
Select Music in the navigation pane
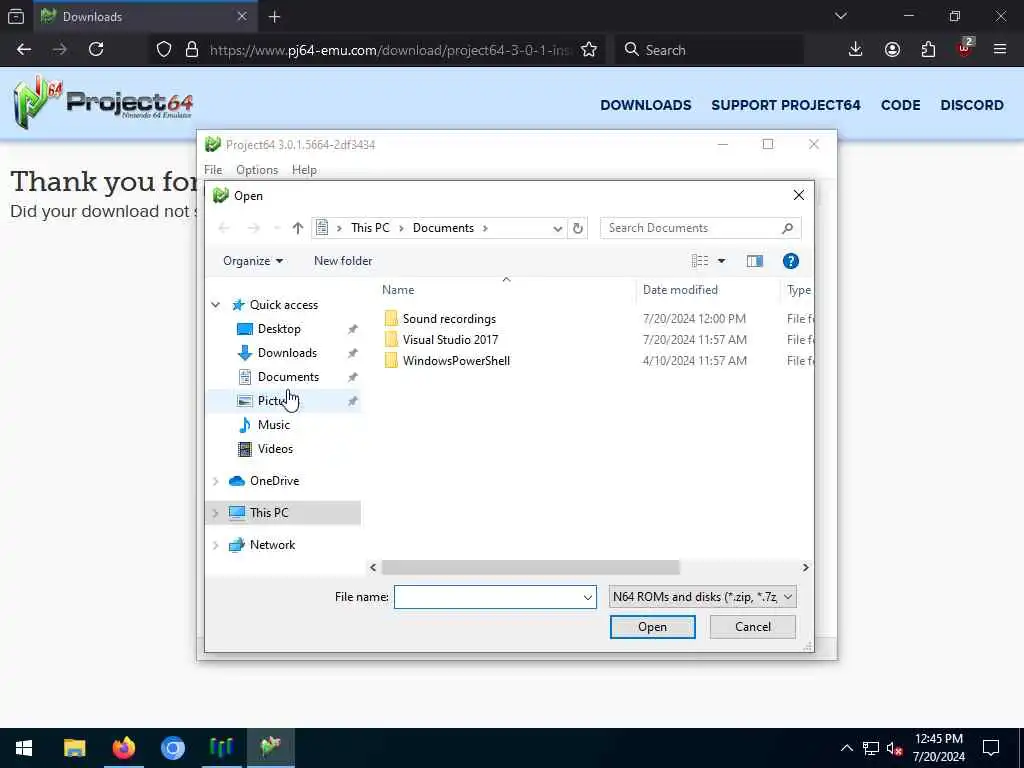click(273, 425)
